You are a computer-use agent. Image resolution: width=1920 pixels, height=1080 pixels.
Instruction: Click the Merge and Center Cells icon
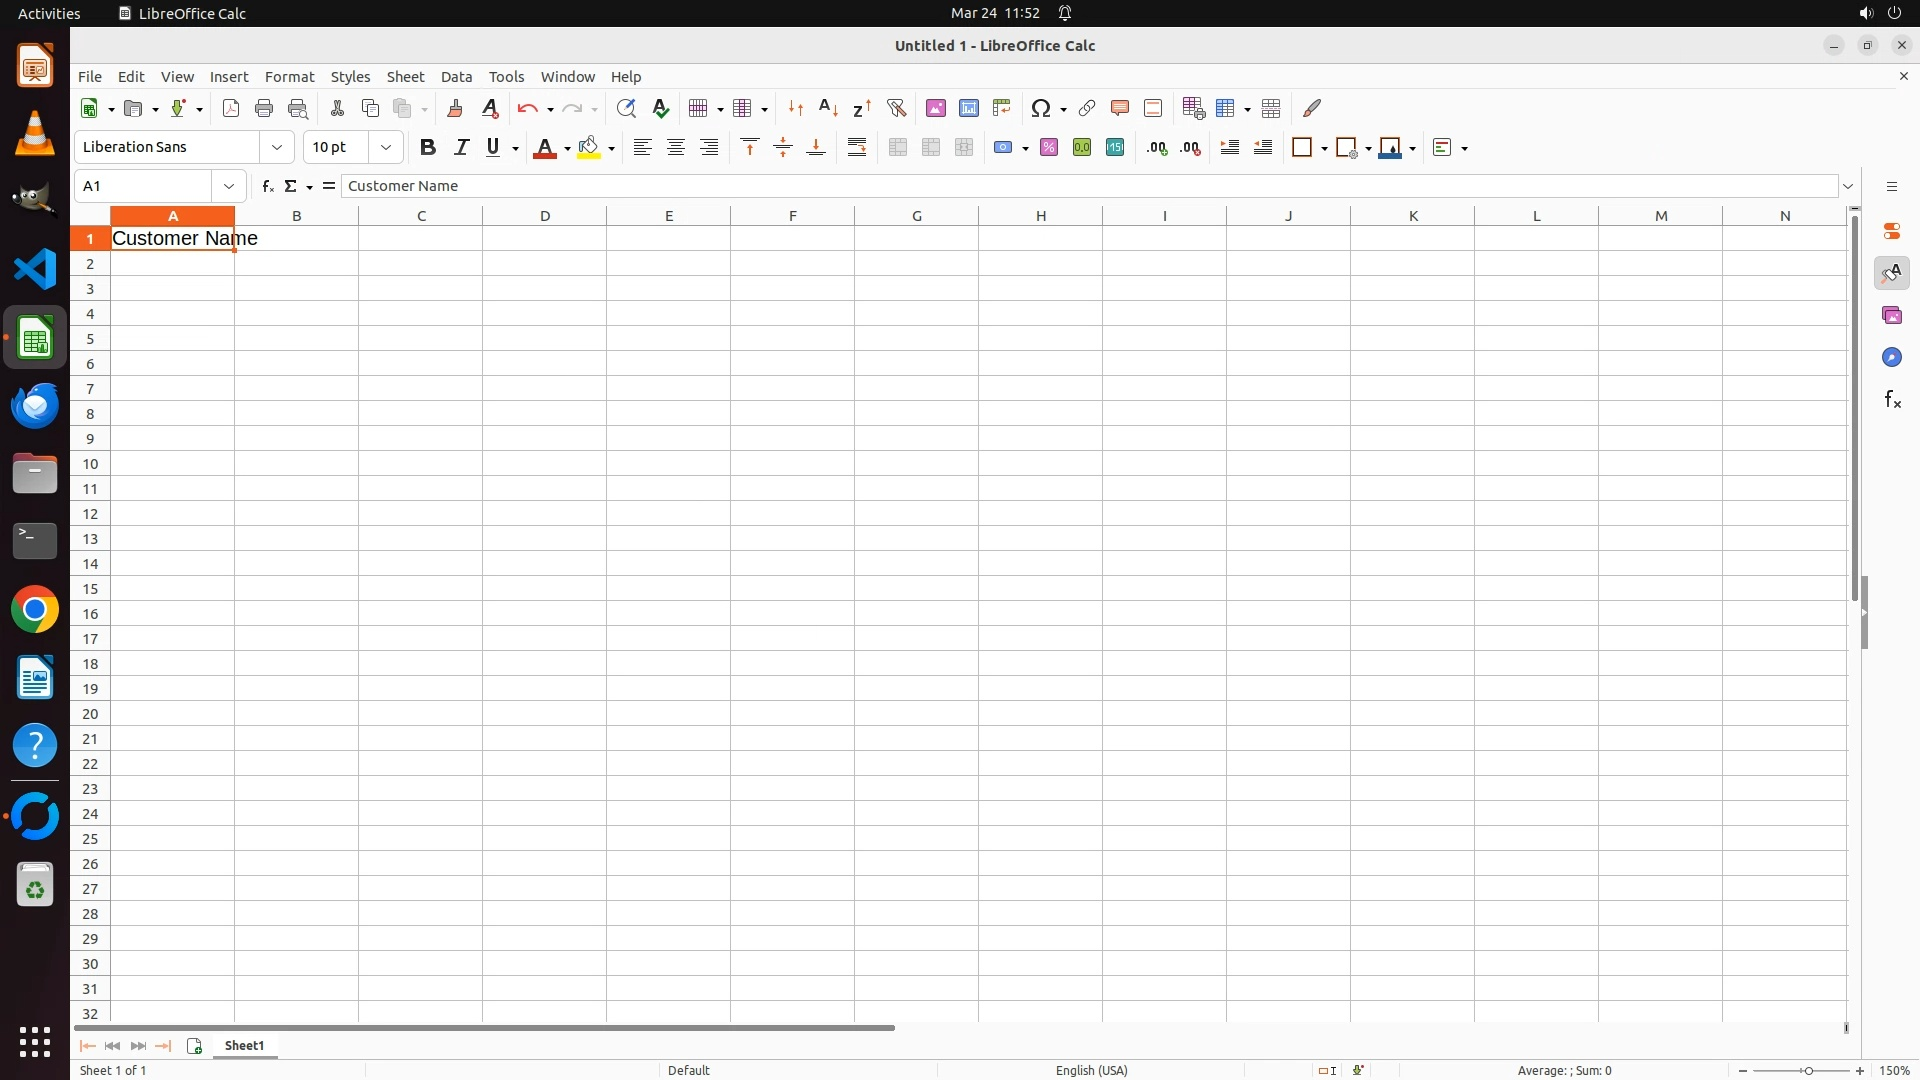pyautogui.click(x=898, y=147)
